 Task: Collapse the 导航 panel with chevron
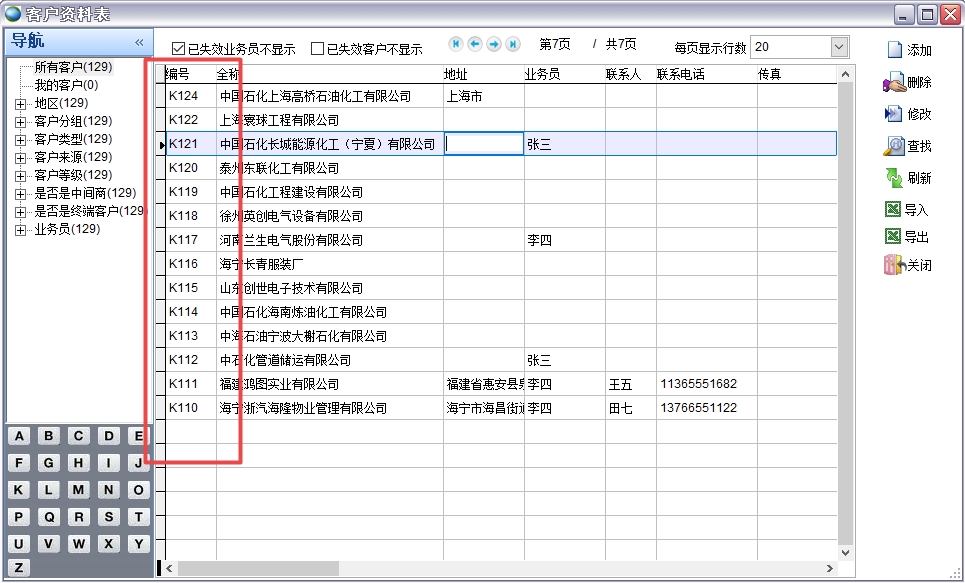pyautogui.click(x=139, y=42)
